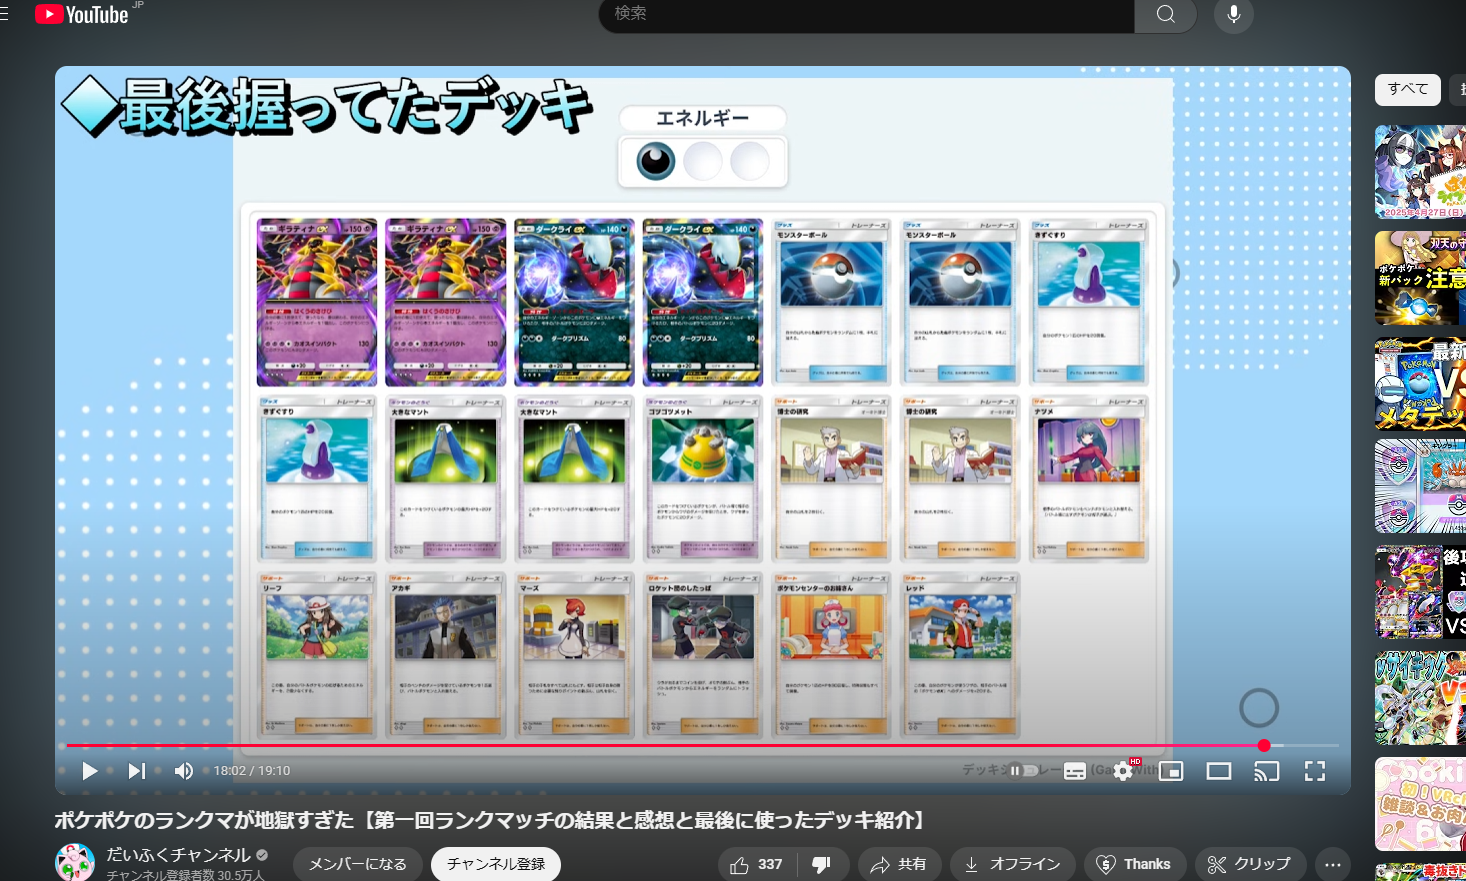Cast video to a TV
This screenshot has height=881, width=1466.
coord(1267,771)
